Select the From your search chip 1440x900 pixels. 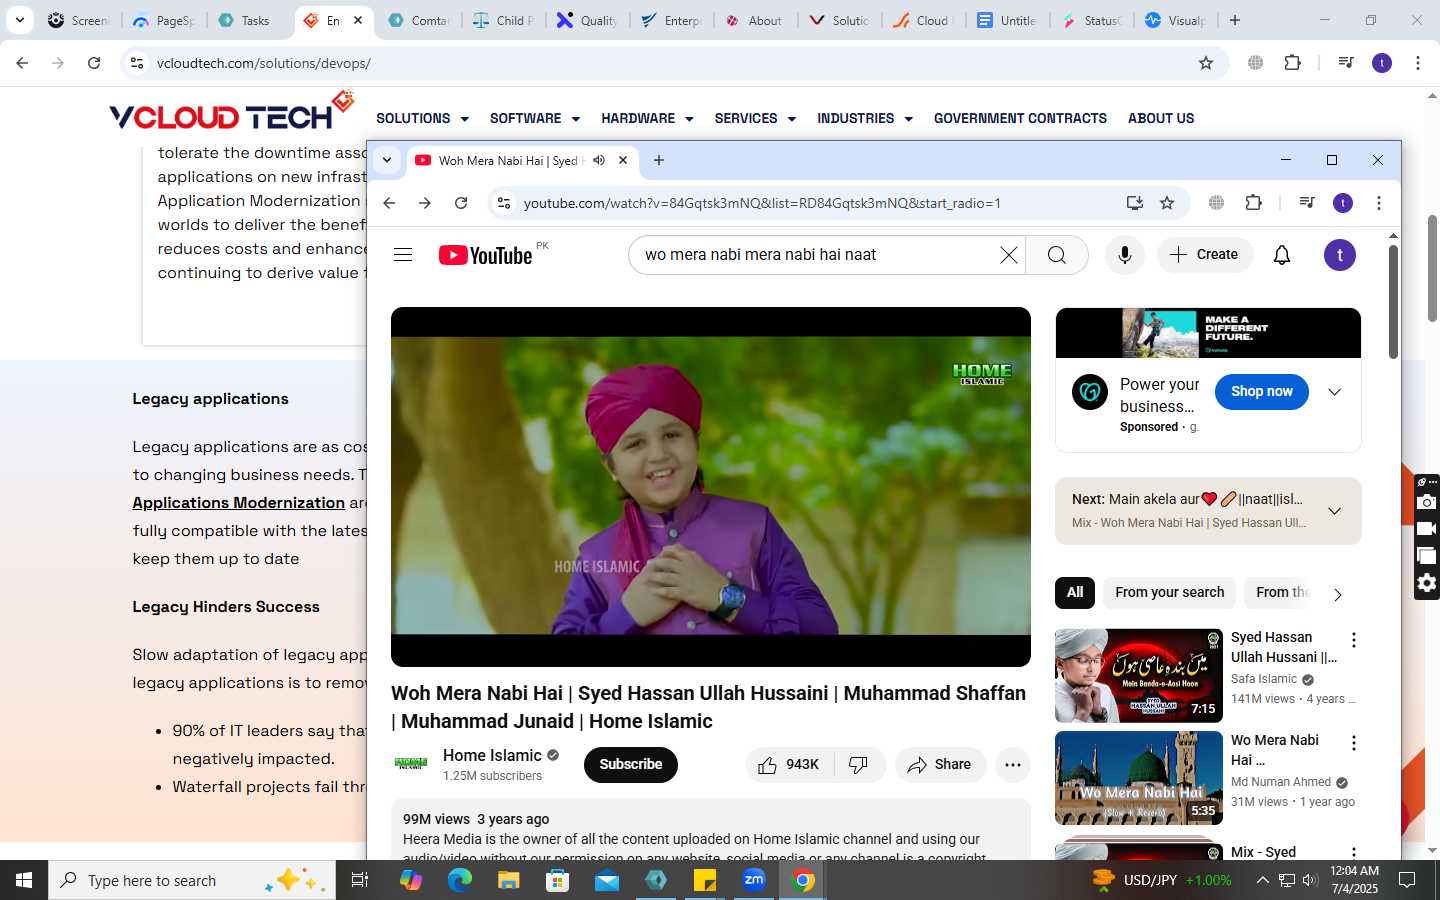[x=1170, y=592]
